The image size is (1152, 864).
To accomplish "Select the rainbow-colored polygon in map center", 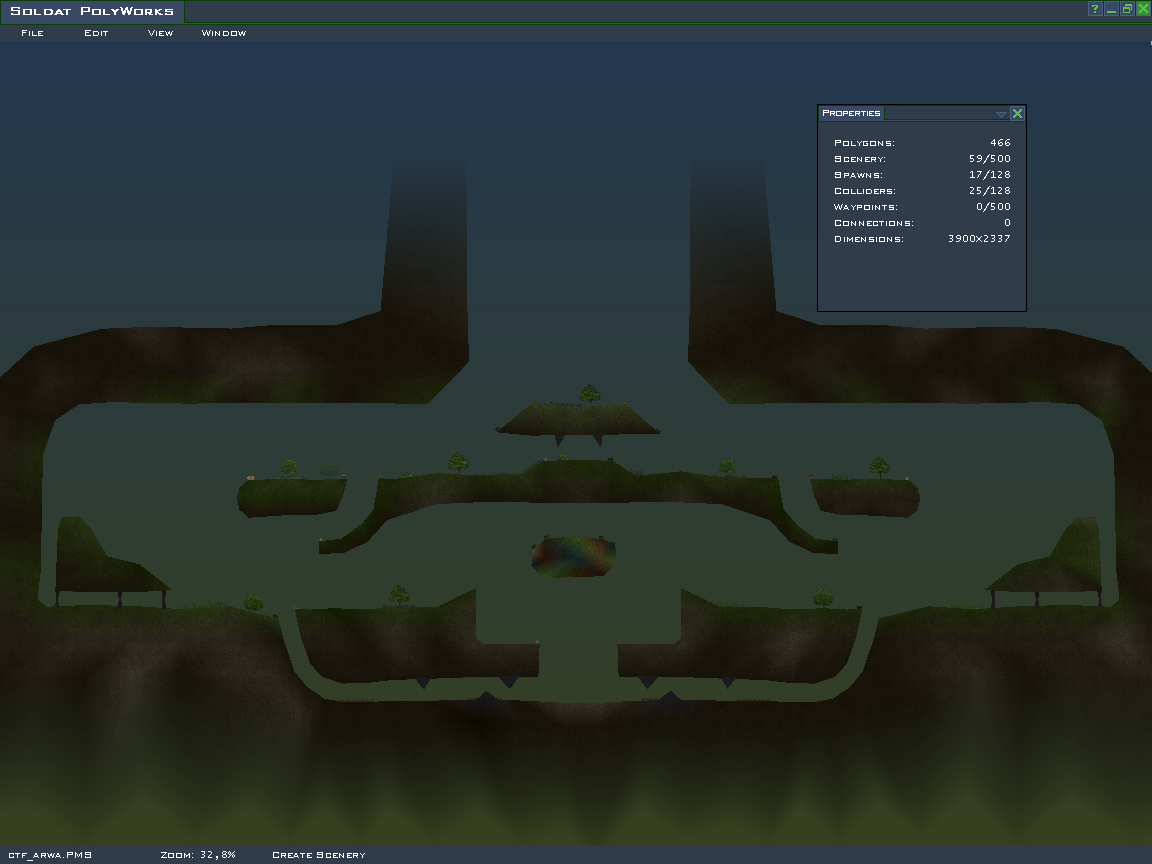I will tap(574, 557).
